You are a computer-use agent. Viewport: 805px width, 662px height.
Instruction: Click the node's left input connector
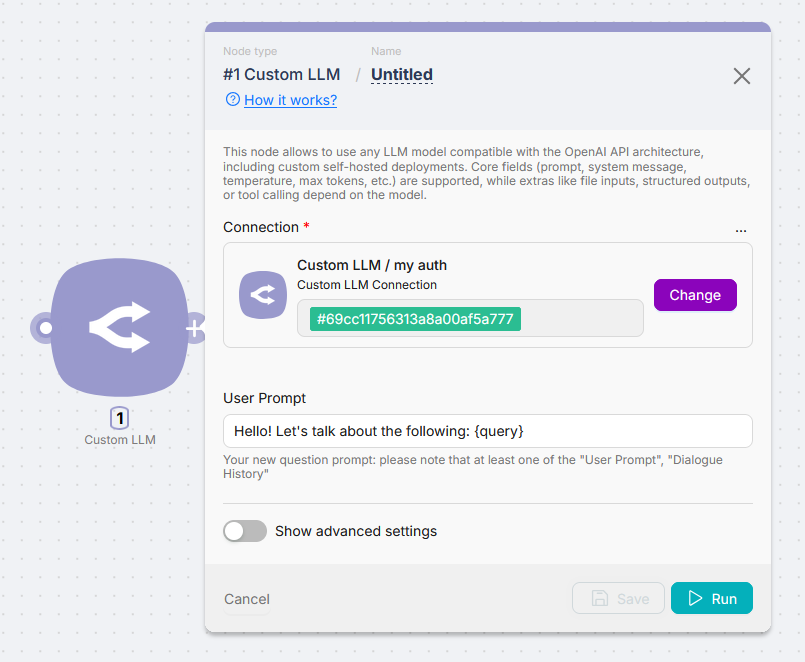(44, 327)
